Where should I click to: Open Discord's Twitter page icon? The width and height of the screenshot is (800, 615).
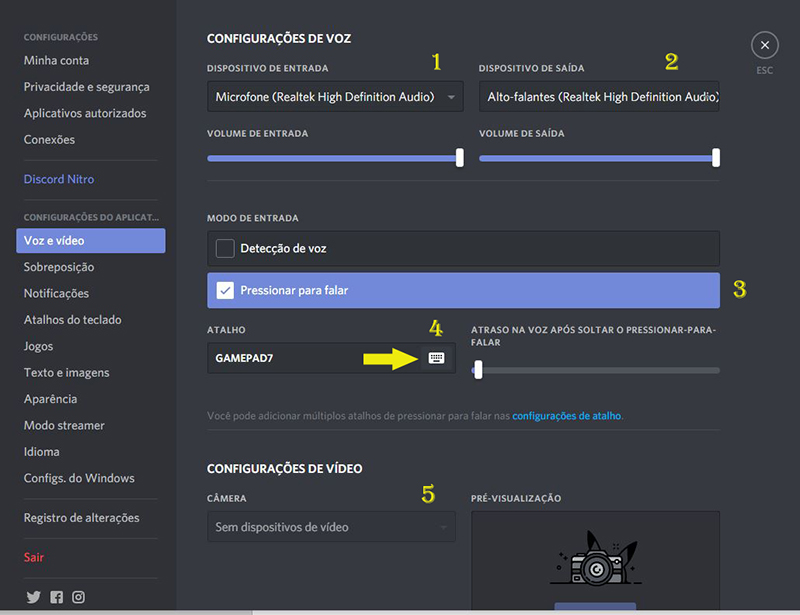(x=33, y=597)
